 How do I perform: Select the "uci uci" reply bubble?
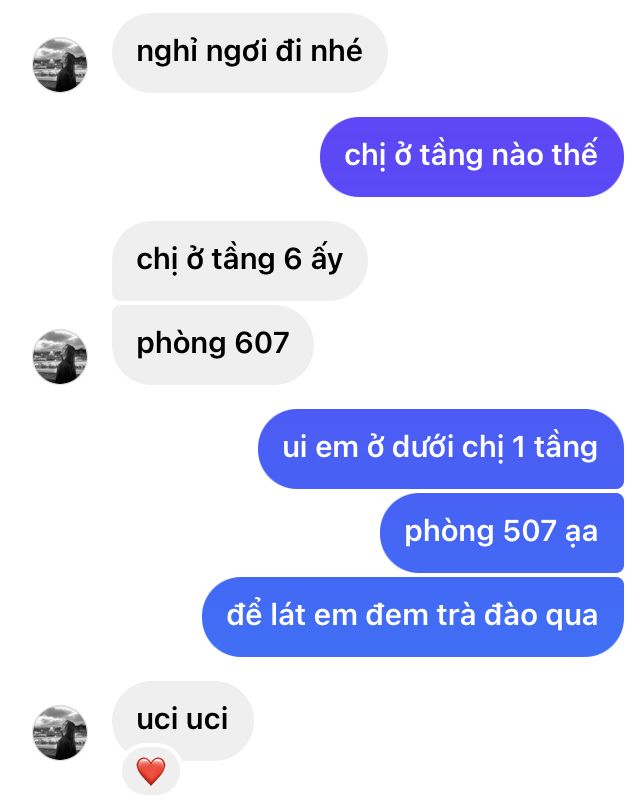183,721
